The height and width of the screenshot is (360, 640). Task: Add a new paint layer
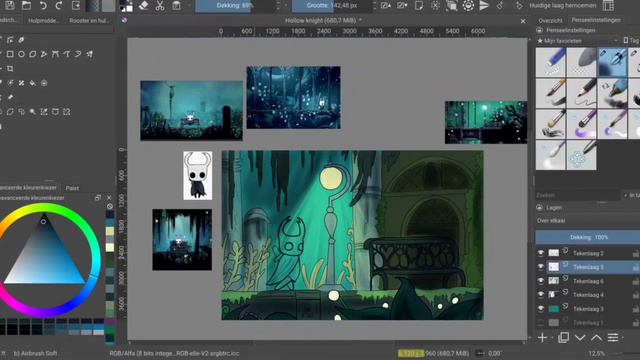[x=542, y=338]
